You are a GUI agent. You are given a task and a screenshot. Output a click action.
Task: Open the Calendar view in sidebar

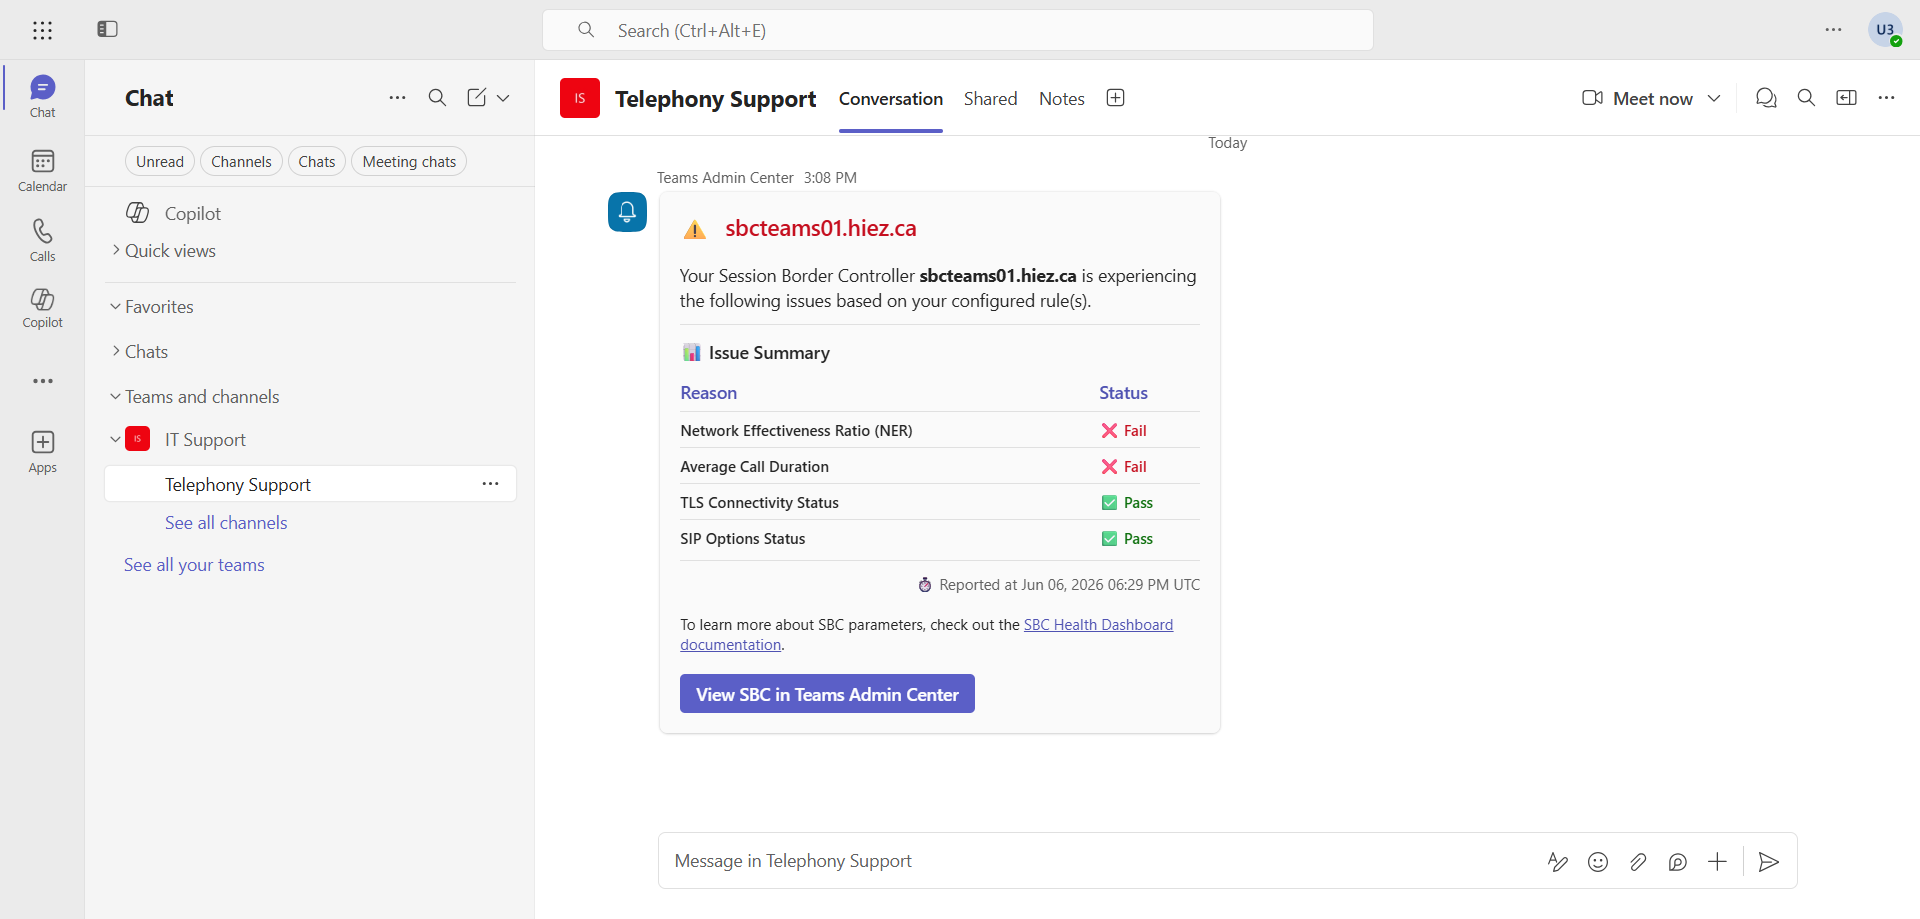tap(42, 170)
